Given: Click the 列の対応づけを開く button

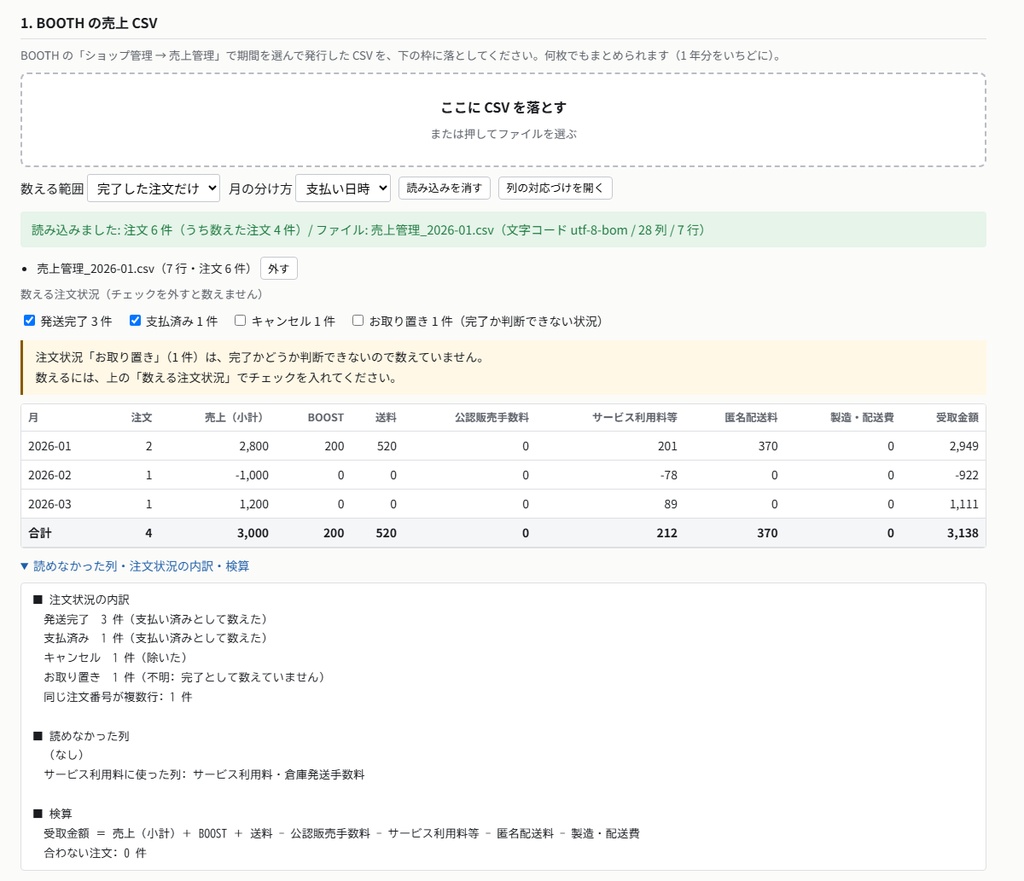Looking at the screenshot, I should point(555,188).
